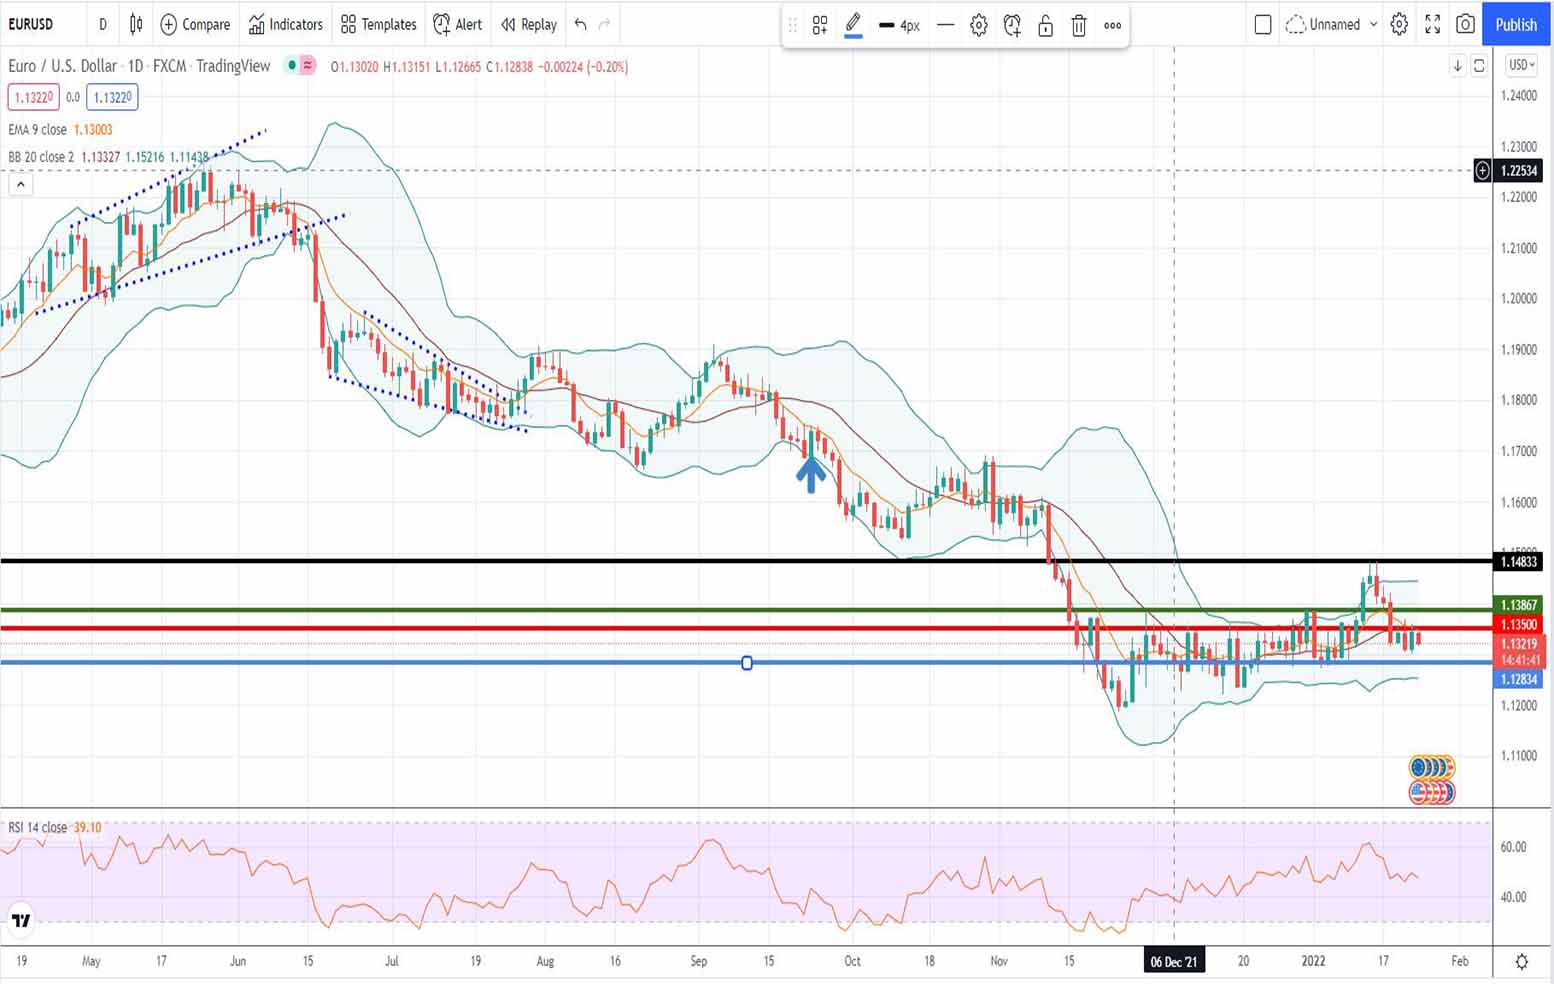Delete the selected drawing with trash icon
Viewport: 1554px width, 984px height.
click(1078, 26)
